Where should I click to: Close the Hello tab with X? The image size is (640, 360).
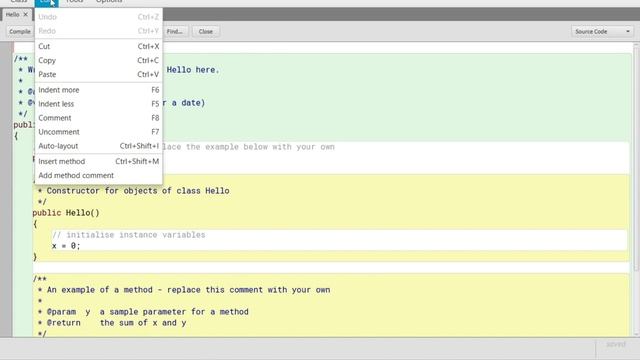point(25,14)
